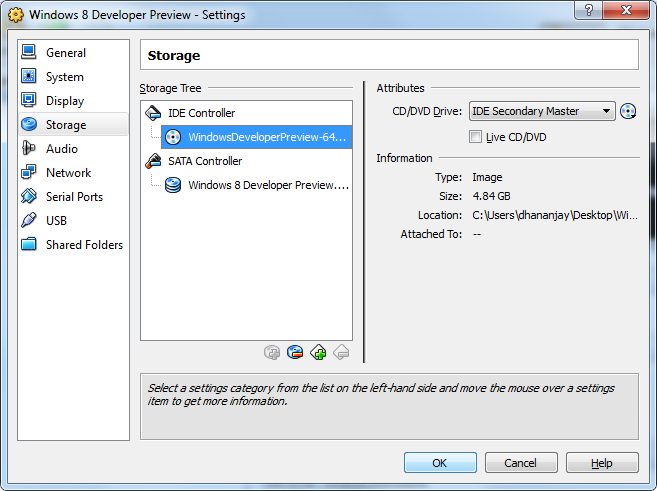The image size is (657, 491).
Task: Click the choose virtual CD/DVD disk icon
Action: click(628, 112)
